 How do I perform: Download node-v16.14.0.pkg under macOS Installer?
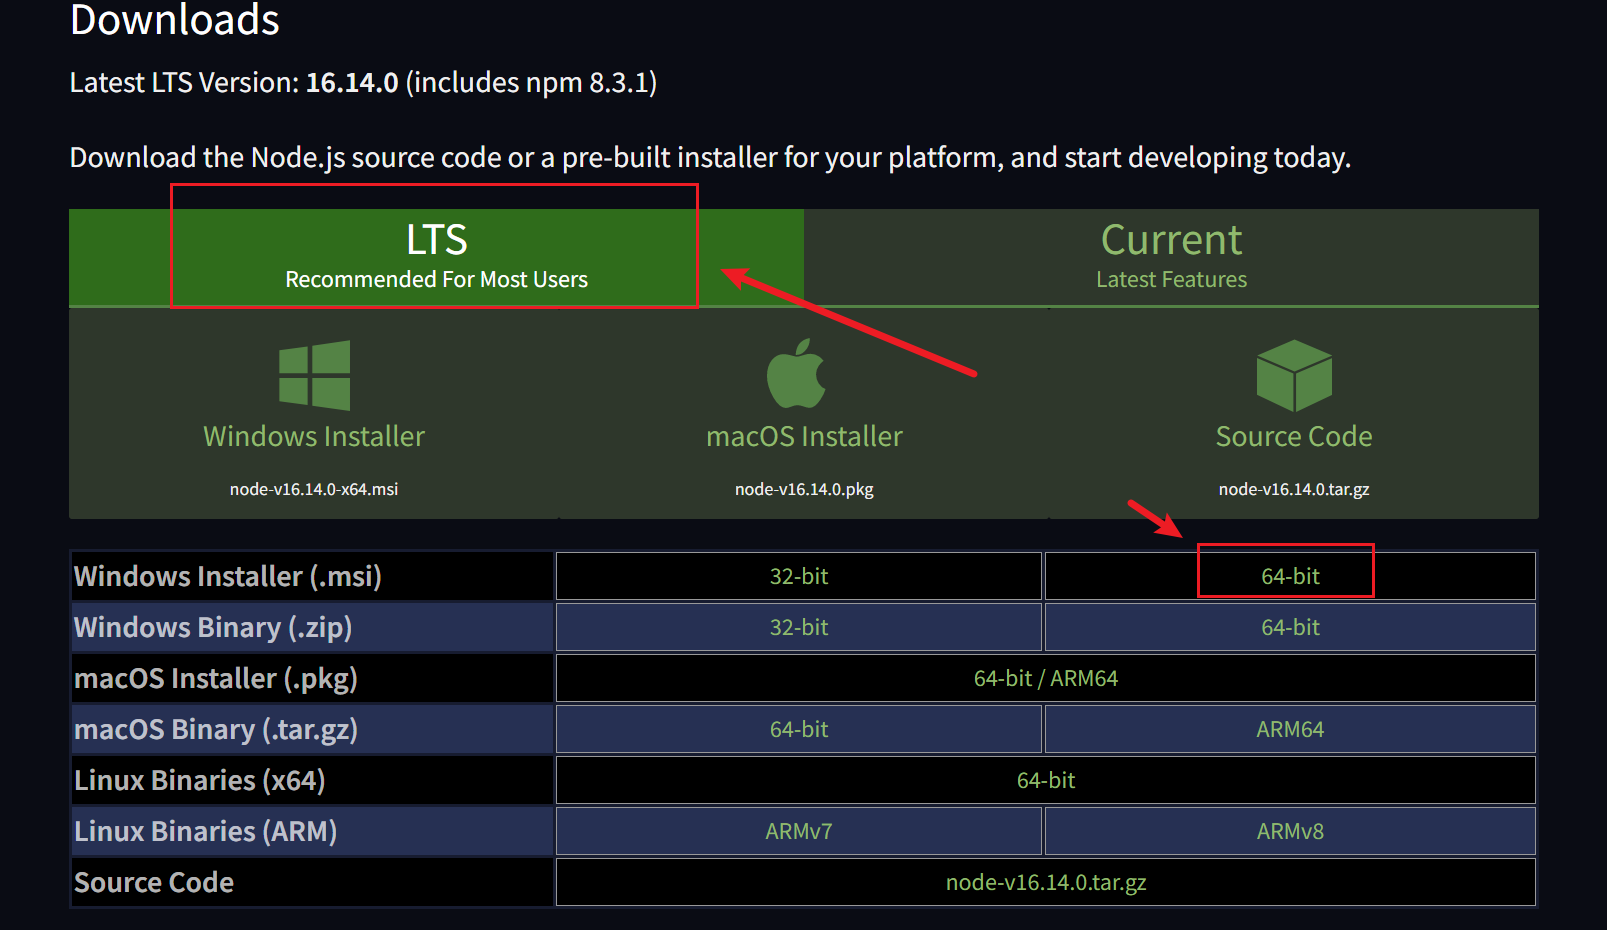[804, 489]
